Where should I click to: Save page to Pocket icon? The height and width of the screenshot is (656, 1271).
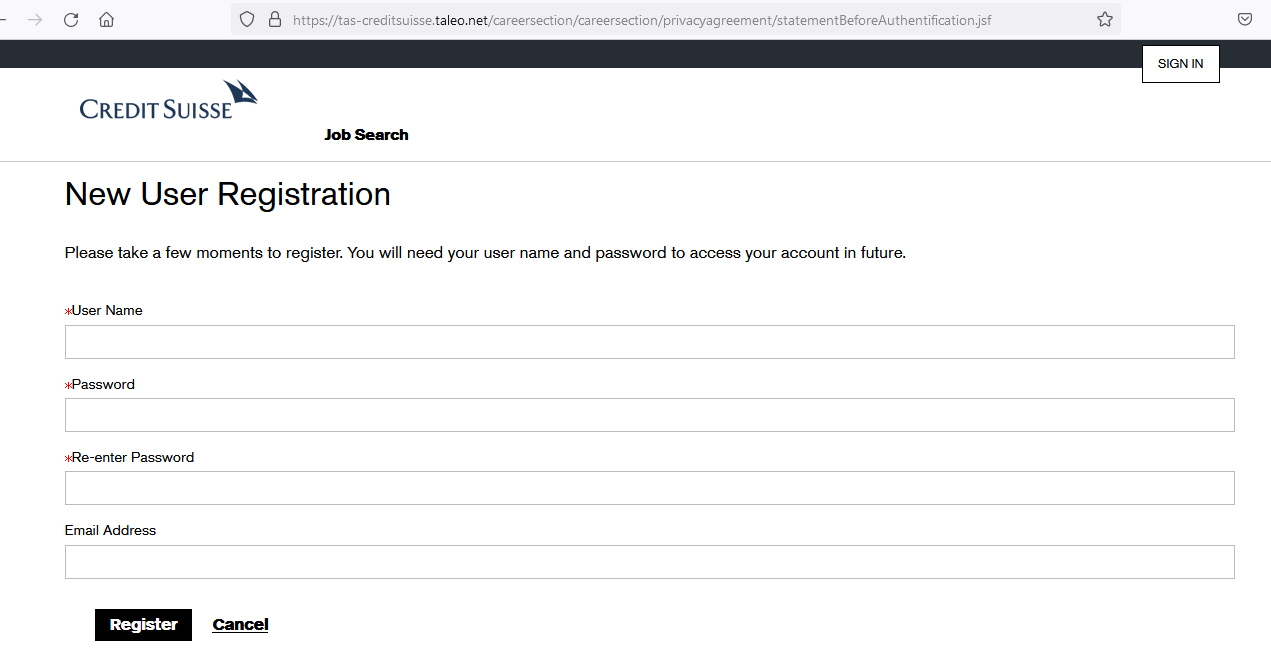pos(1245,19)
